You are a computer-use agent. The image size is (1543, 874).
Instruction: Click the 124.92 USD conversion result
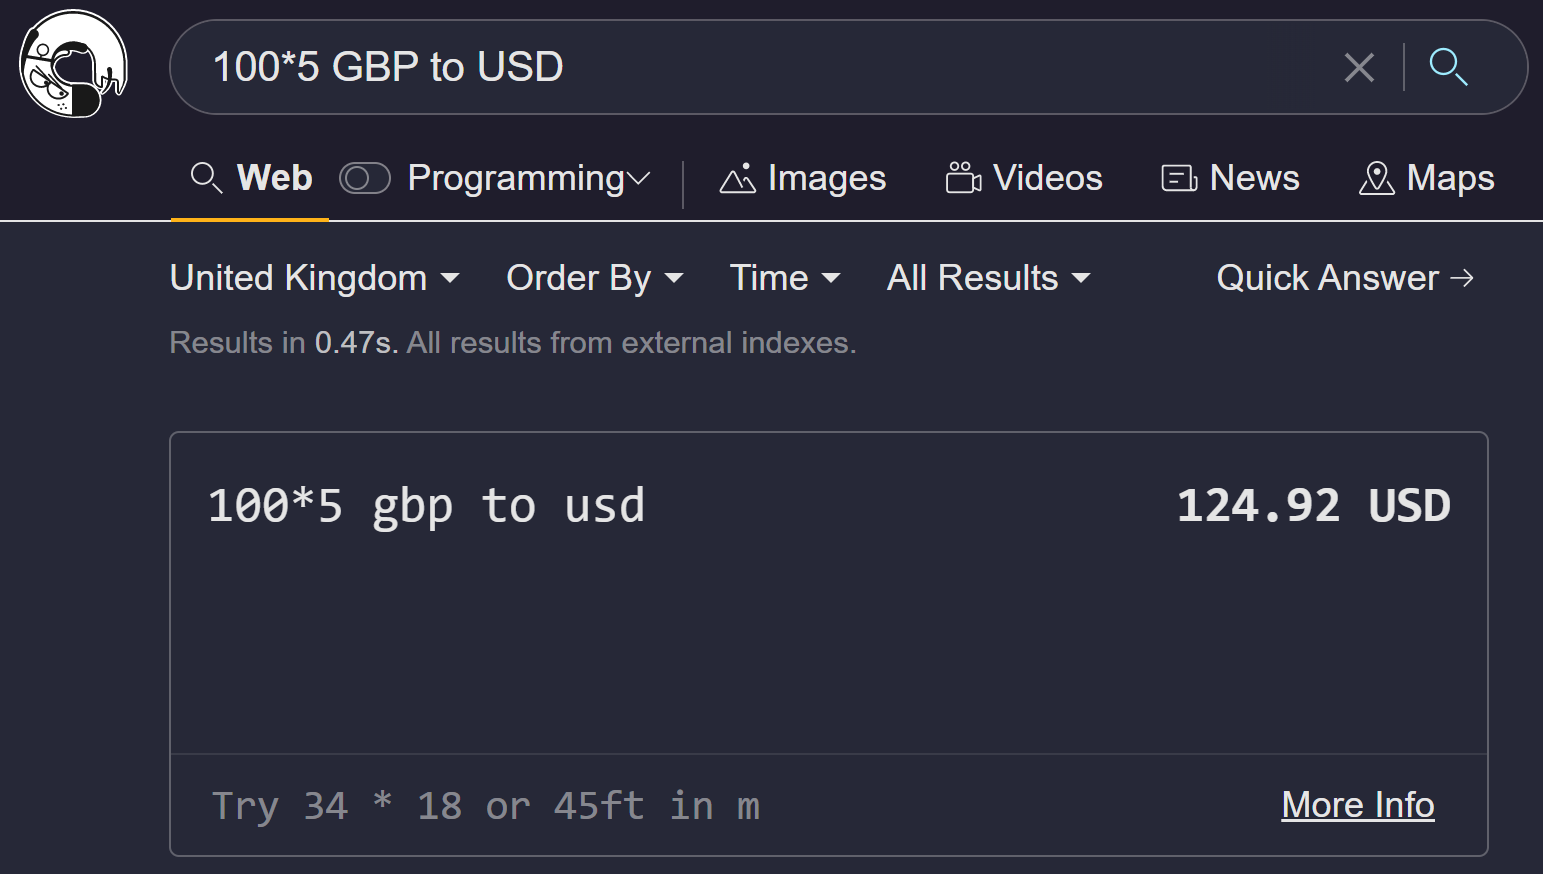click(x=1312, y=506)
